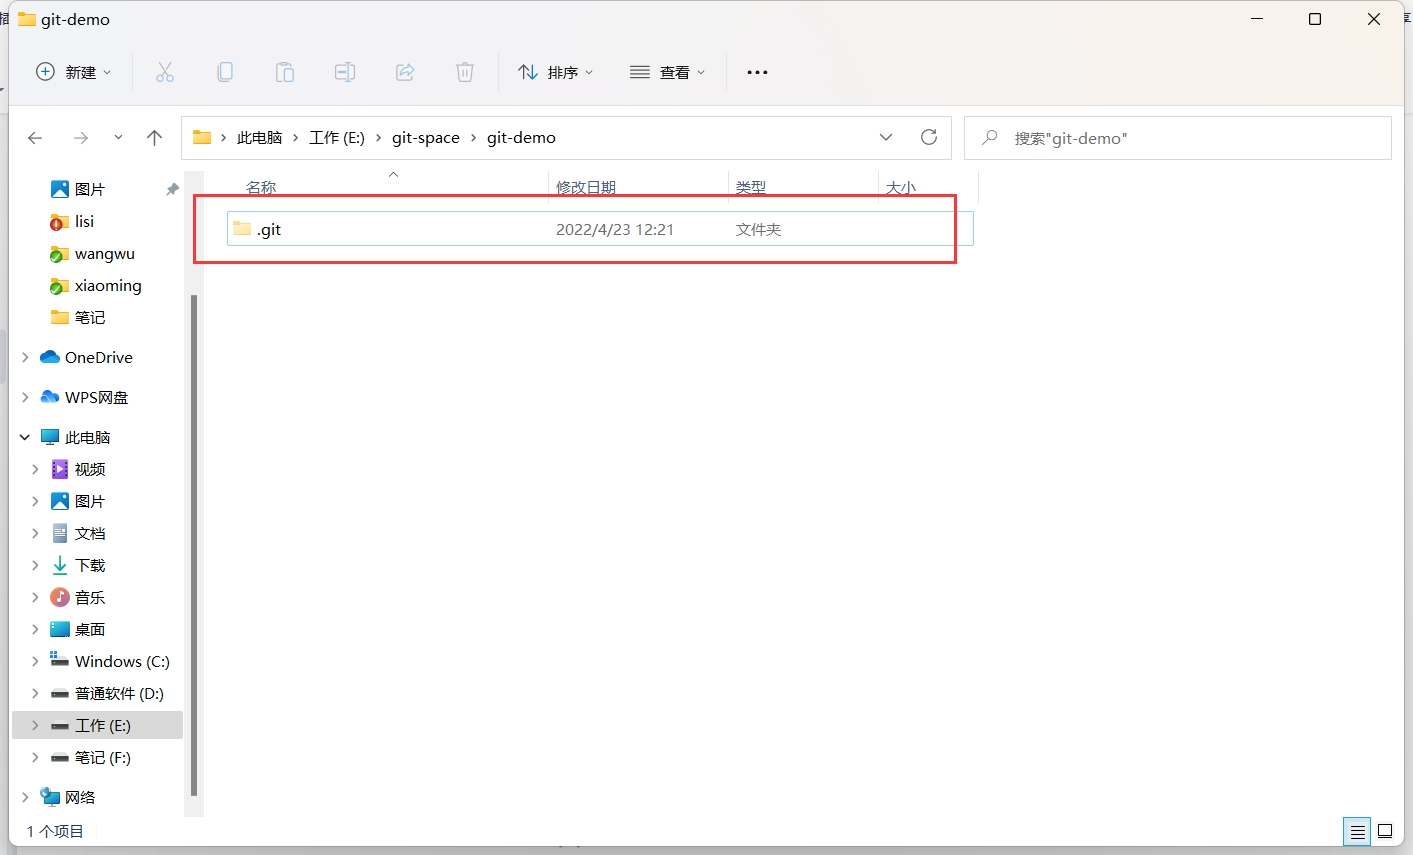Sort by the 修改日期 column header
Screen dimensions: 1413x855
tap(586, 187)
